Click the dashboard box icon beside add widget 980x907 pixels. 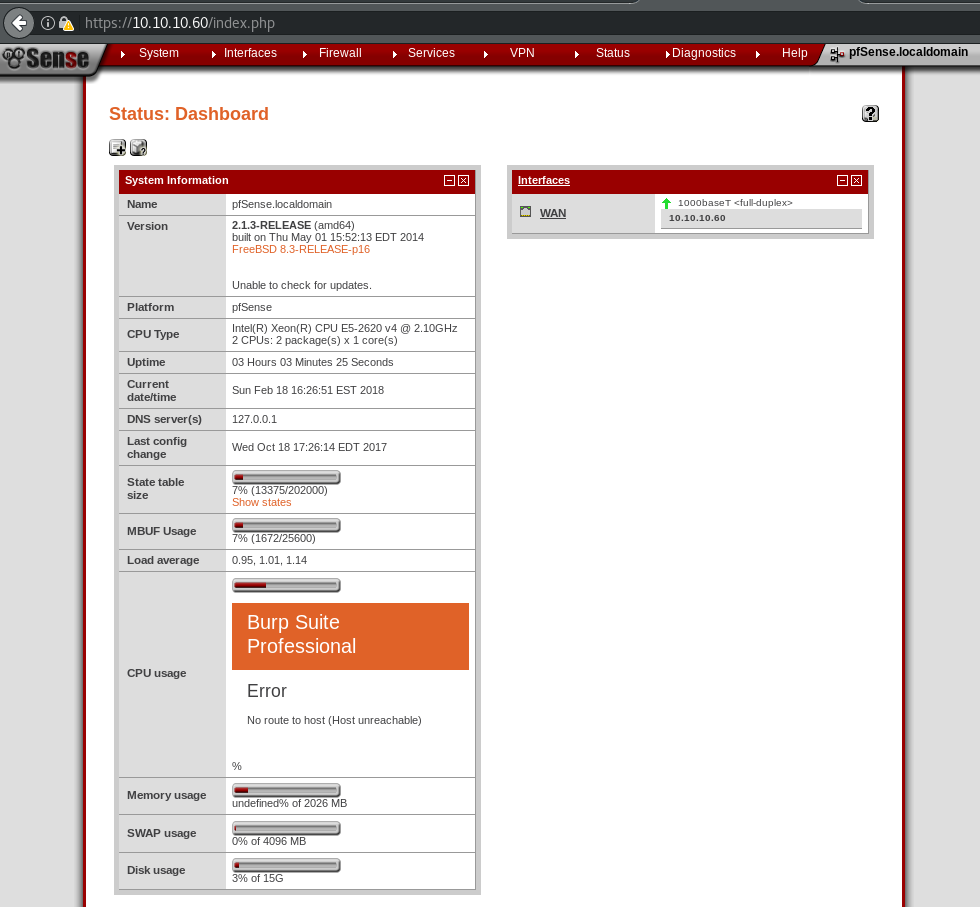click(x=138, y=148)
